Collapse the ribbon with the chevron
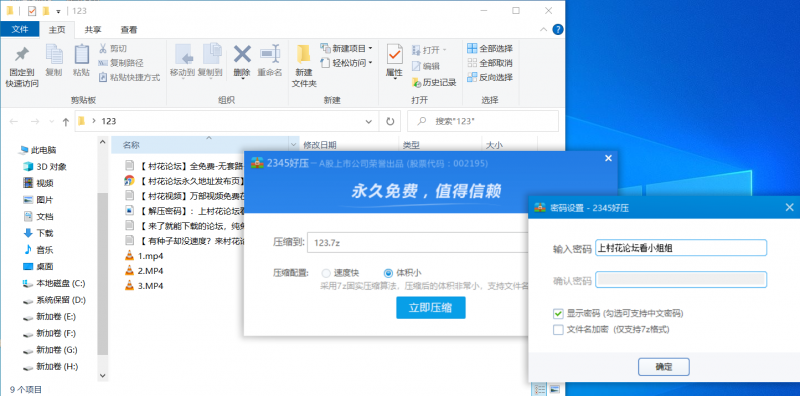The image size is (800, 396). coord(544,29)
